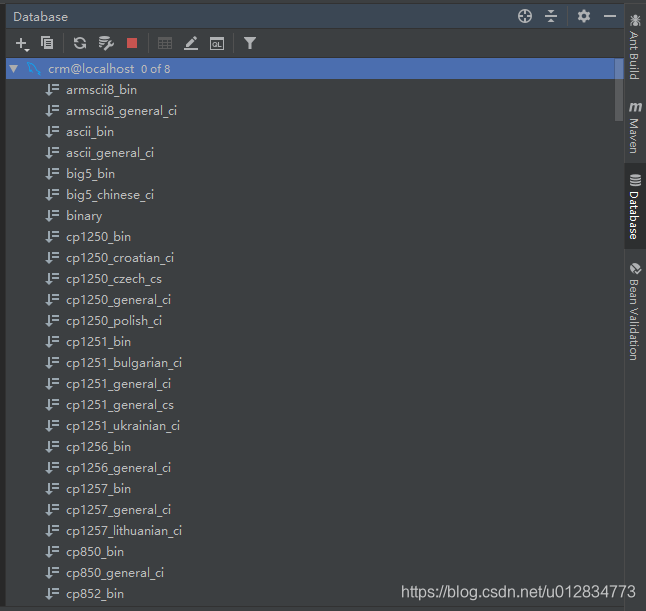
Task: Click the Collapse All icon in the header
Action: point(551,16)
